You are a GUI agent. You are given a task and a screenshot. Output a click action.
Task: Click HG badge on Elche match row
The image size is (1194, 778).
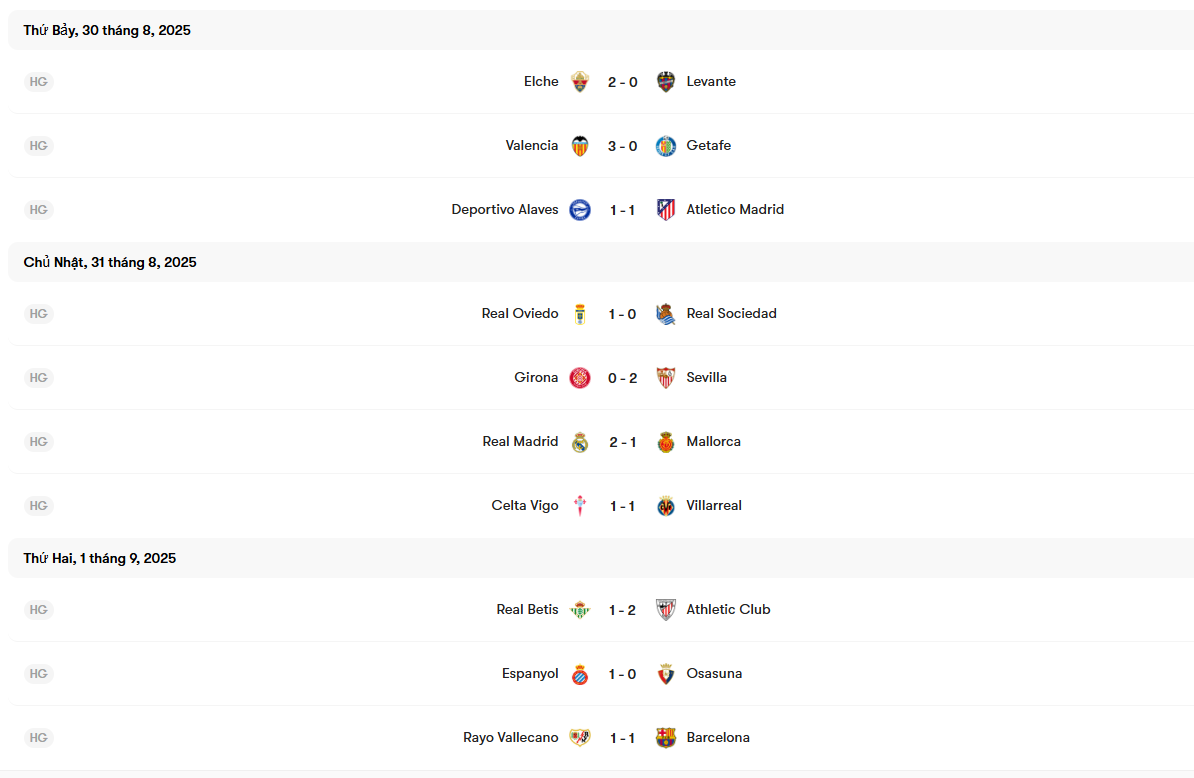[x=38, y=82]
